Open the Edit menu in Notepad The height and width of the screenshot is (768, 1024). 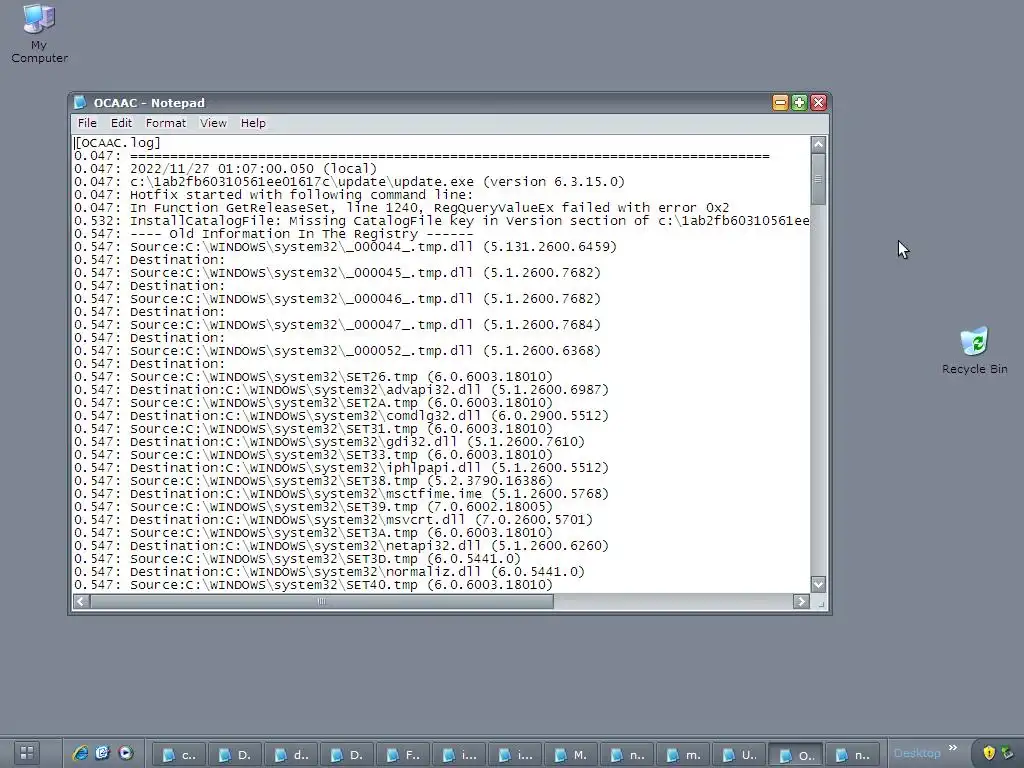click(x=121, y=123)
